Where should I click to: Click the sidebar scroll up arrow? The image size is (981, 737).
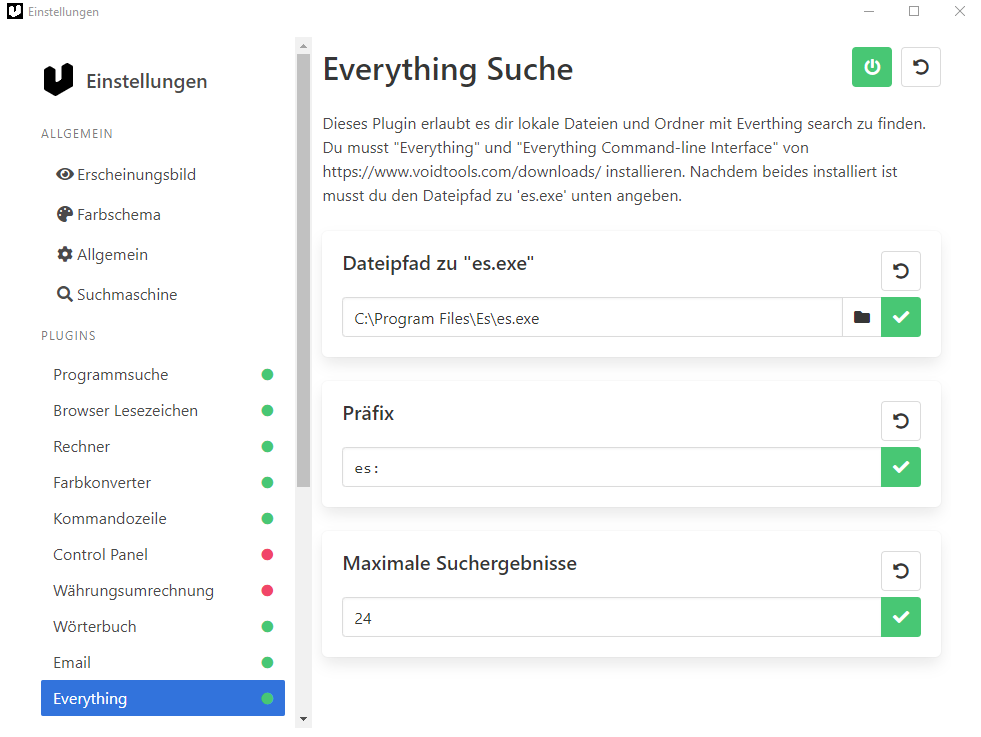click(303, 46)
